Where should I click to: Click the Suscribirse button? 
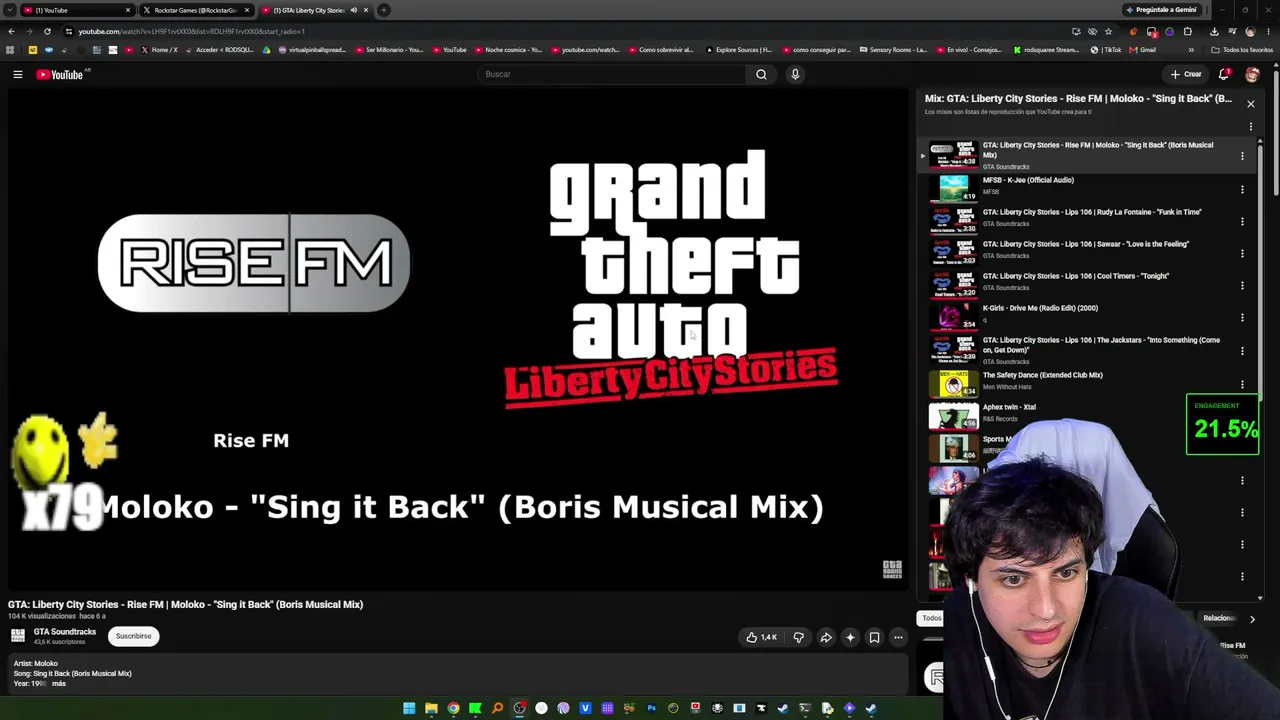coord(133,636)
